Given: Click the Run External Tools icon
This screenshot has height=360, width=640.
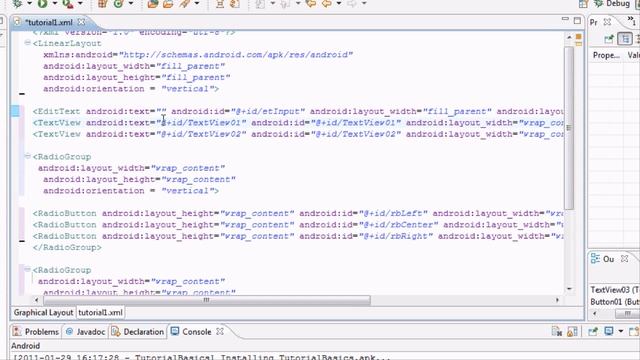Looking at the screenshot, I should pyautogui.click(x=67, y=4).
